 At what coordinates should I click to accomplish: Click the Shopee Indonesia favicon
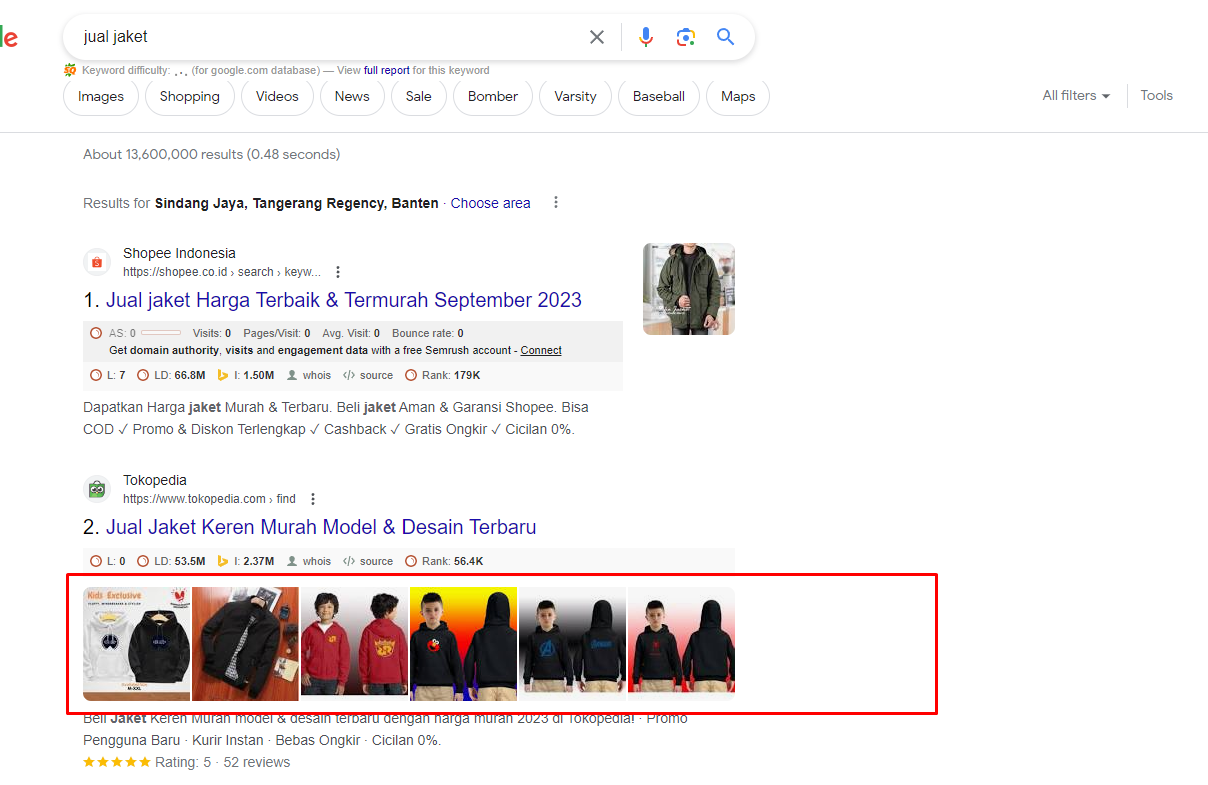click(96, 261)
